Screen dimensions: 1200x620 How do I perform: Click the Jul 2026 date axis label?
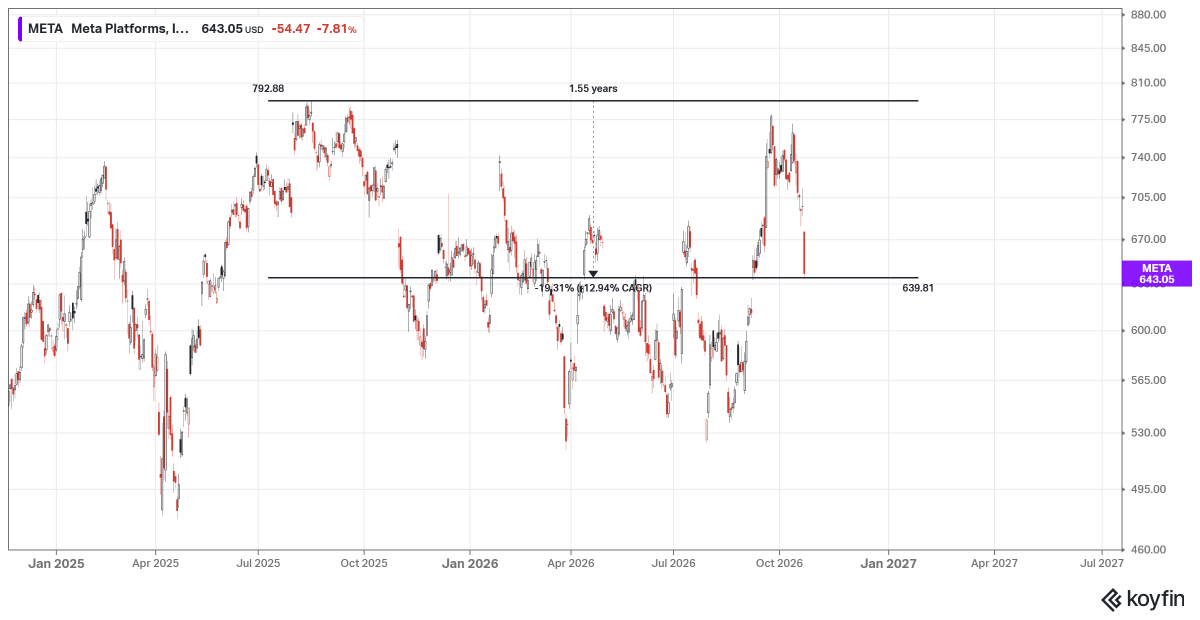pyautogui.click(x=673, y=563)
